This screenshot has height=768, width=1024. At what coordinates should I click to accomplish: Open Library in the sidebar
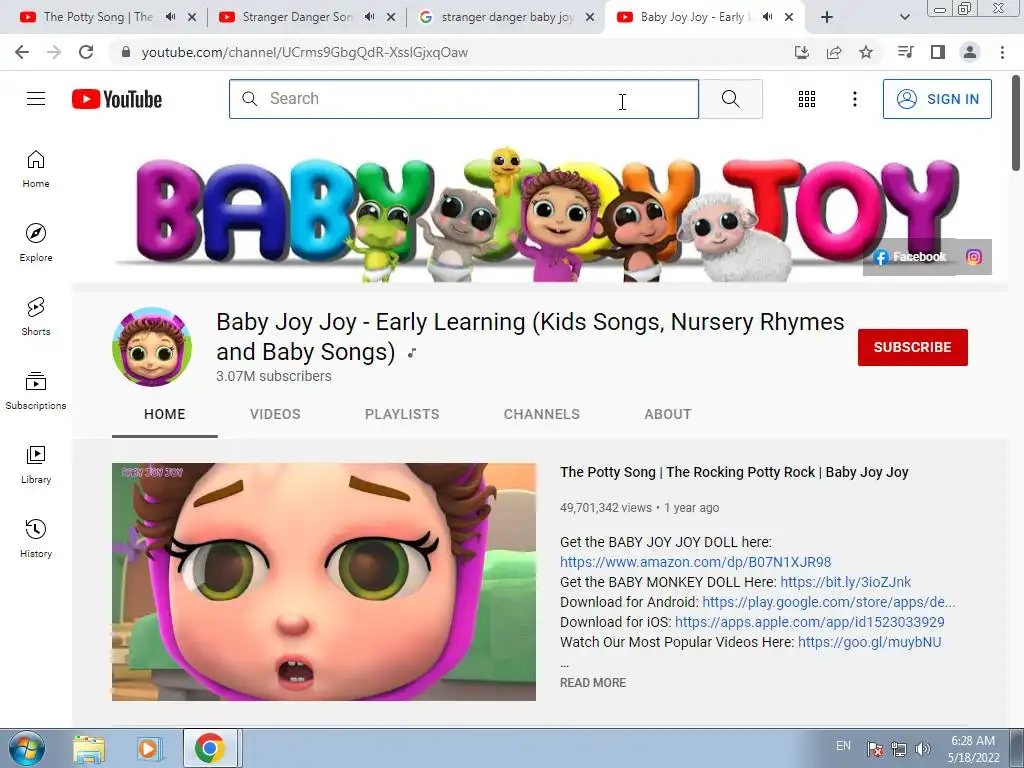(36, 464)
